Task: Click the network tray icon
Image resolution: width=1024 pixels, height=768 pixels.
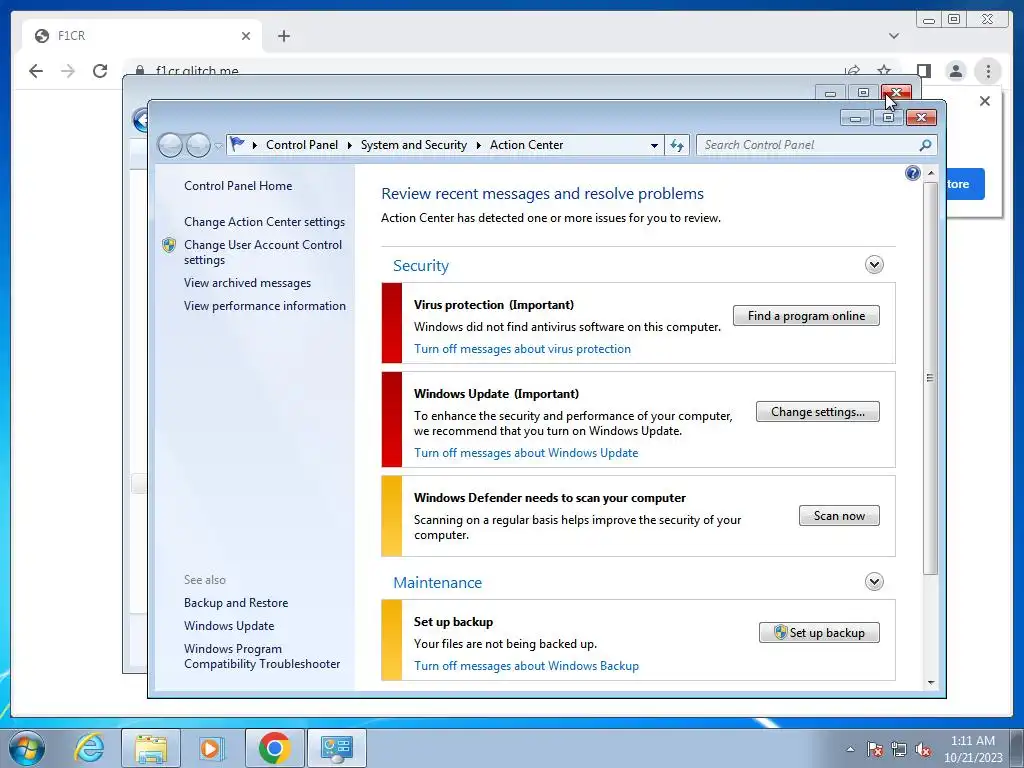Action: (x=899, y=749)
